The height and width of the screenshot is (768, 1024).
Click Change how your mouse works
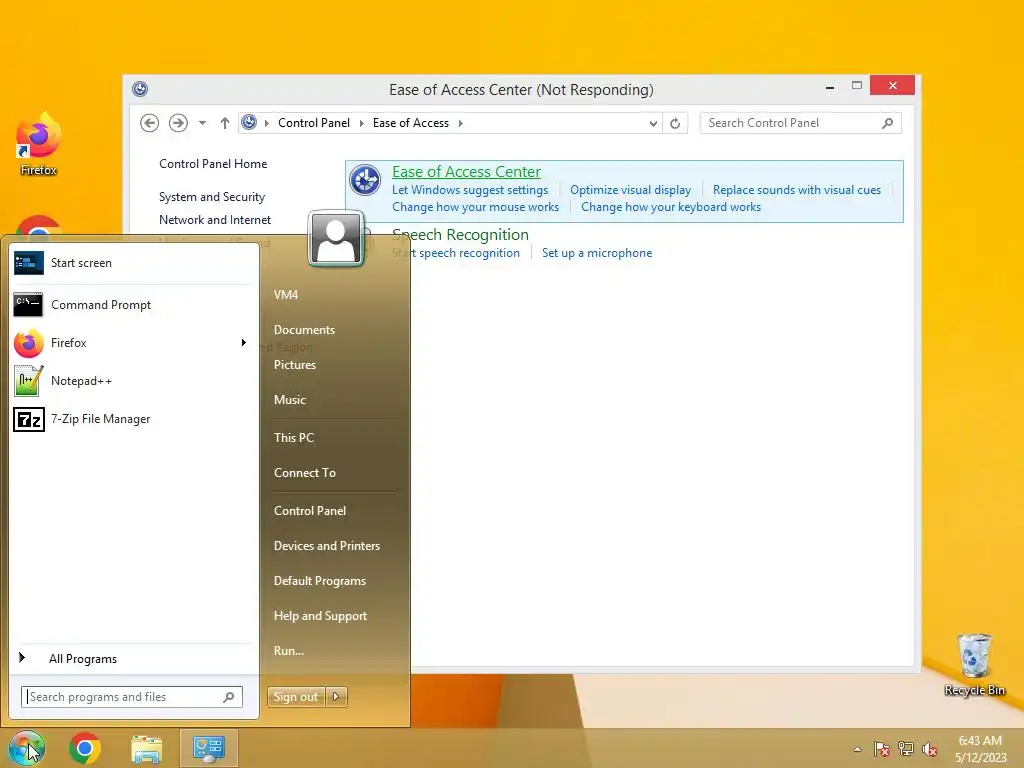475,207
